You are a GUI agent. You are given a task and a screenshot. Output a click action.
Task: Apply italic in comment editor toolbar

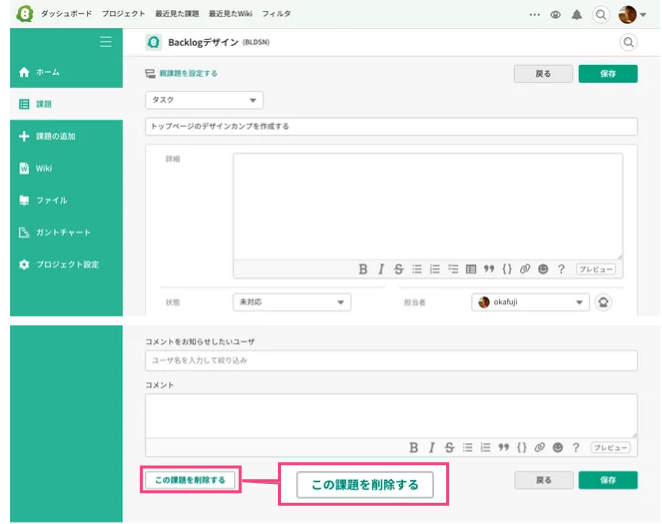pyautogui.click(x=431, y=448)
